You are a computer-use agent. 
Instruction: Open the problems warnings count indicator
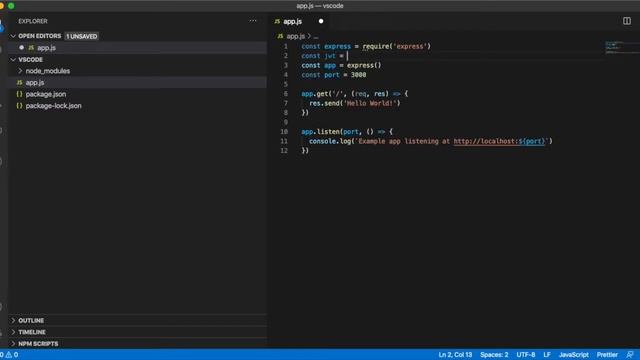tap(9, 355)
